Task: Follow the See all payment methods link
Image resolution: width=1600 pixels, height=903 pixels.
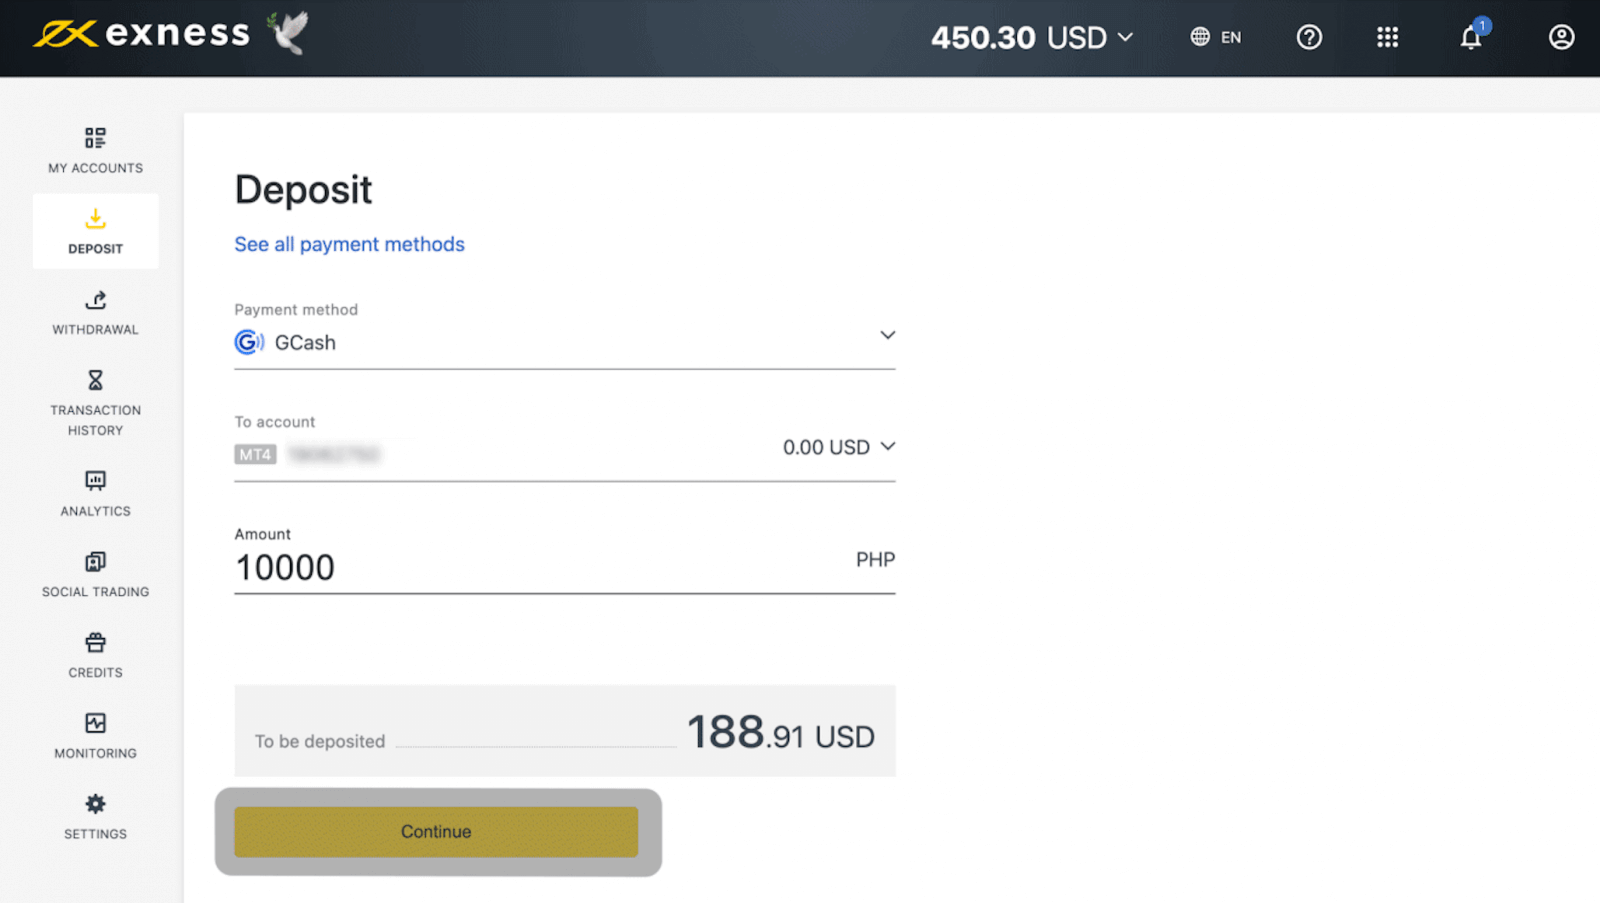Action: point(349,244)
